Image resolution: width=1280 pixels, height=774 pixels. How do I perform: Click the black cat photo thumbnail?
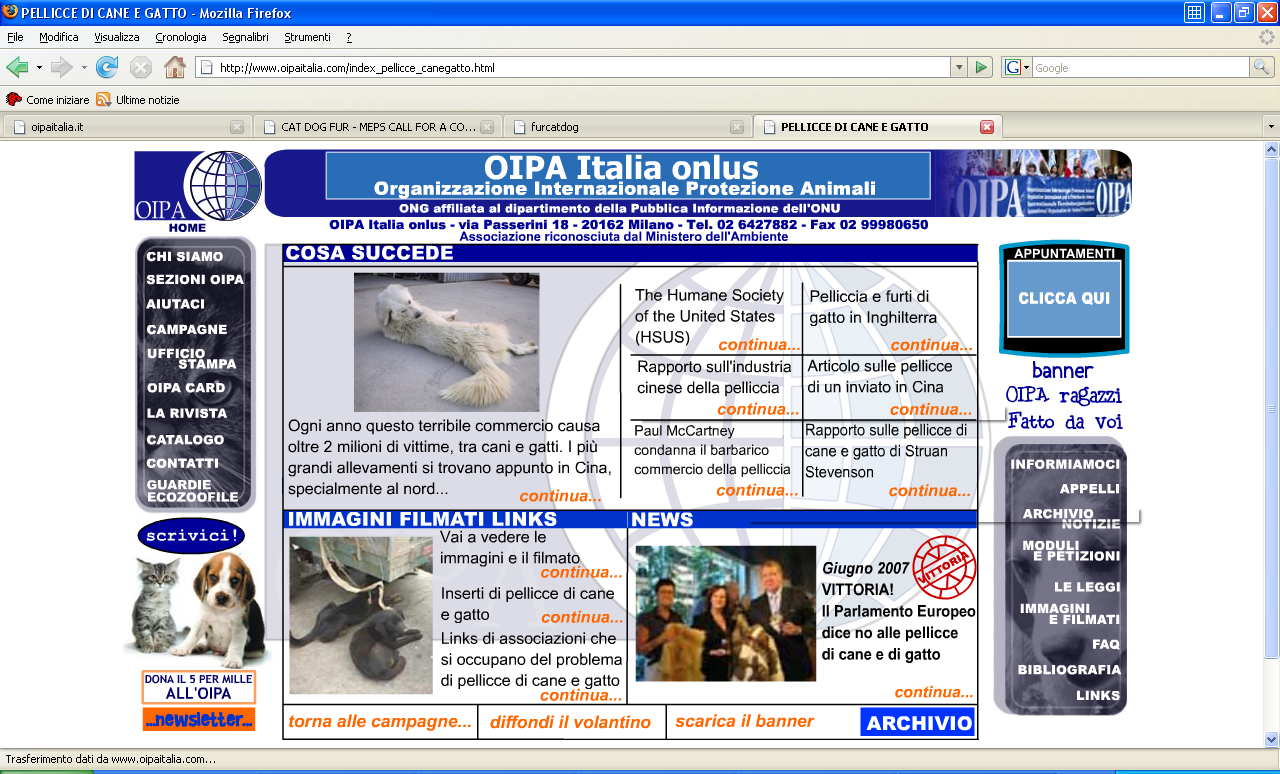(x=361, y=616)
